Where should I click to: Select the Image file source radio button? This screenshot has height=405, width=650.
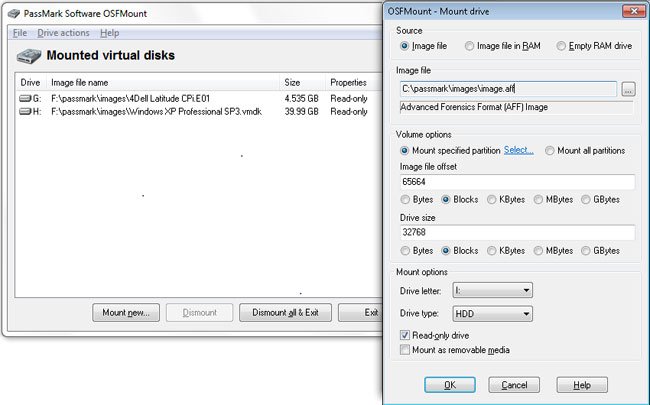tap(404, 46)
